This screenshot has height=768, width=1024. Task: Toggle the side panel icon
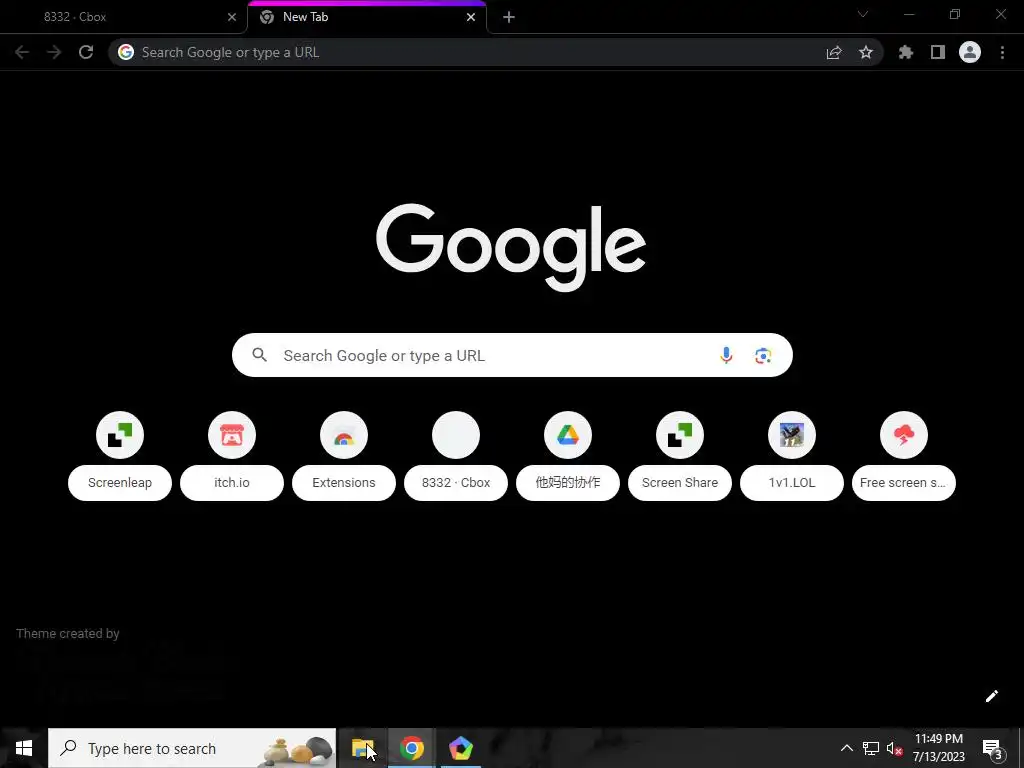pos(938,52)
